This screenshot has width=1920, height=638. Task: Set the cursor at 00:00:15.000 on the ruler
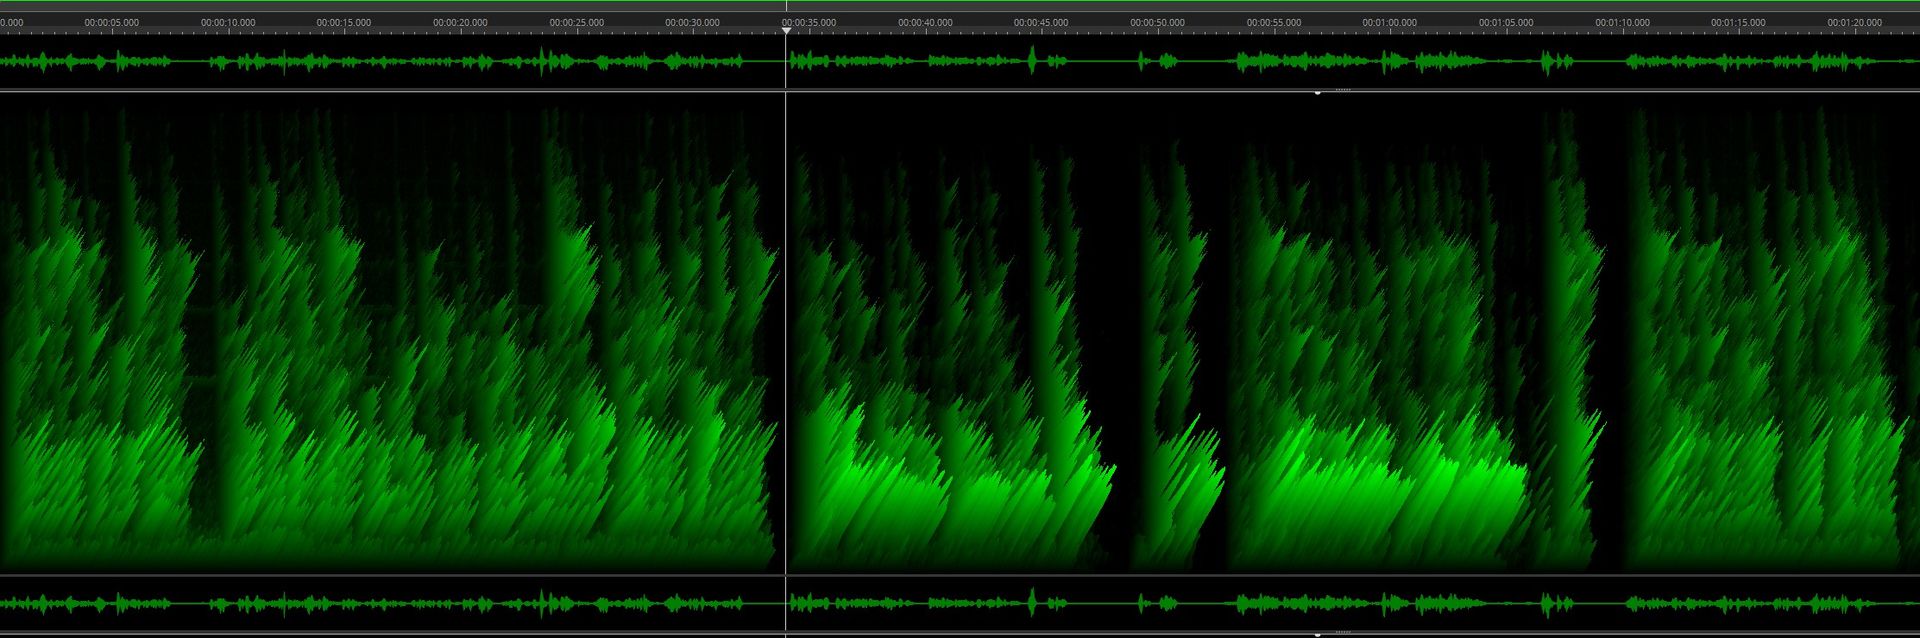tap(343, 22)
